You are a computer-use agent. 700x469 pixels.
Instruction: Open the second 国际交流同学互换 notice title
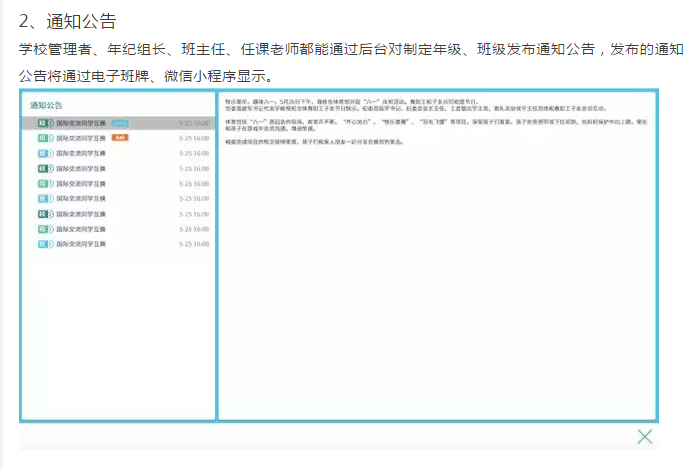coord(81,138)
